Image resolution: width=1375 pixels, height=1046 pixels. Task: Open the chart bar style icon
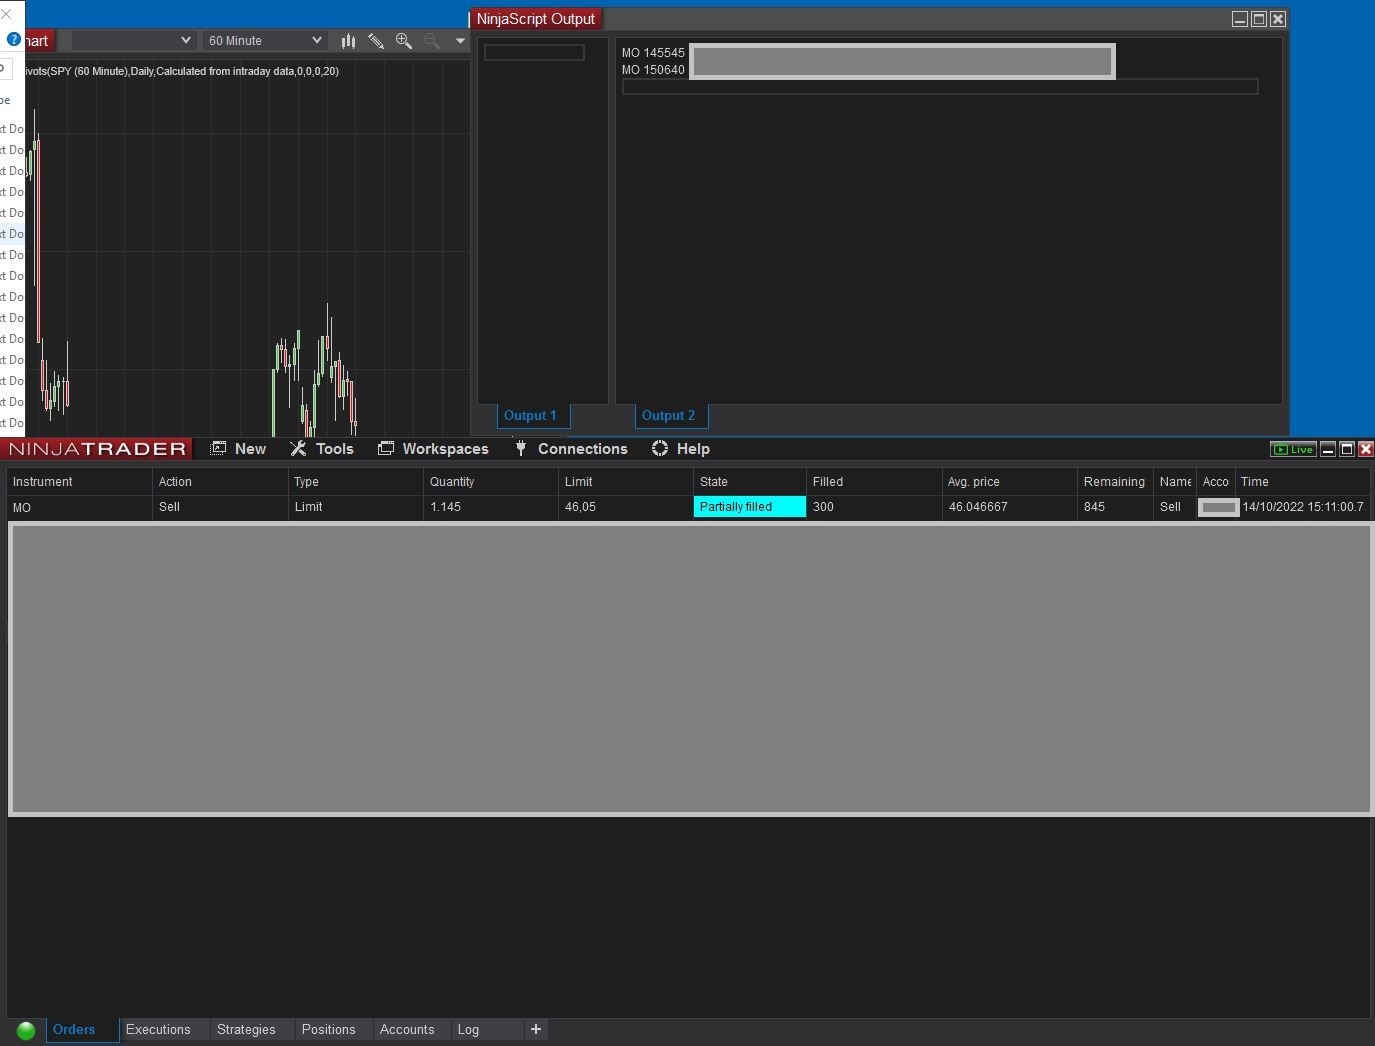click(x=348, y=41)
